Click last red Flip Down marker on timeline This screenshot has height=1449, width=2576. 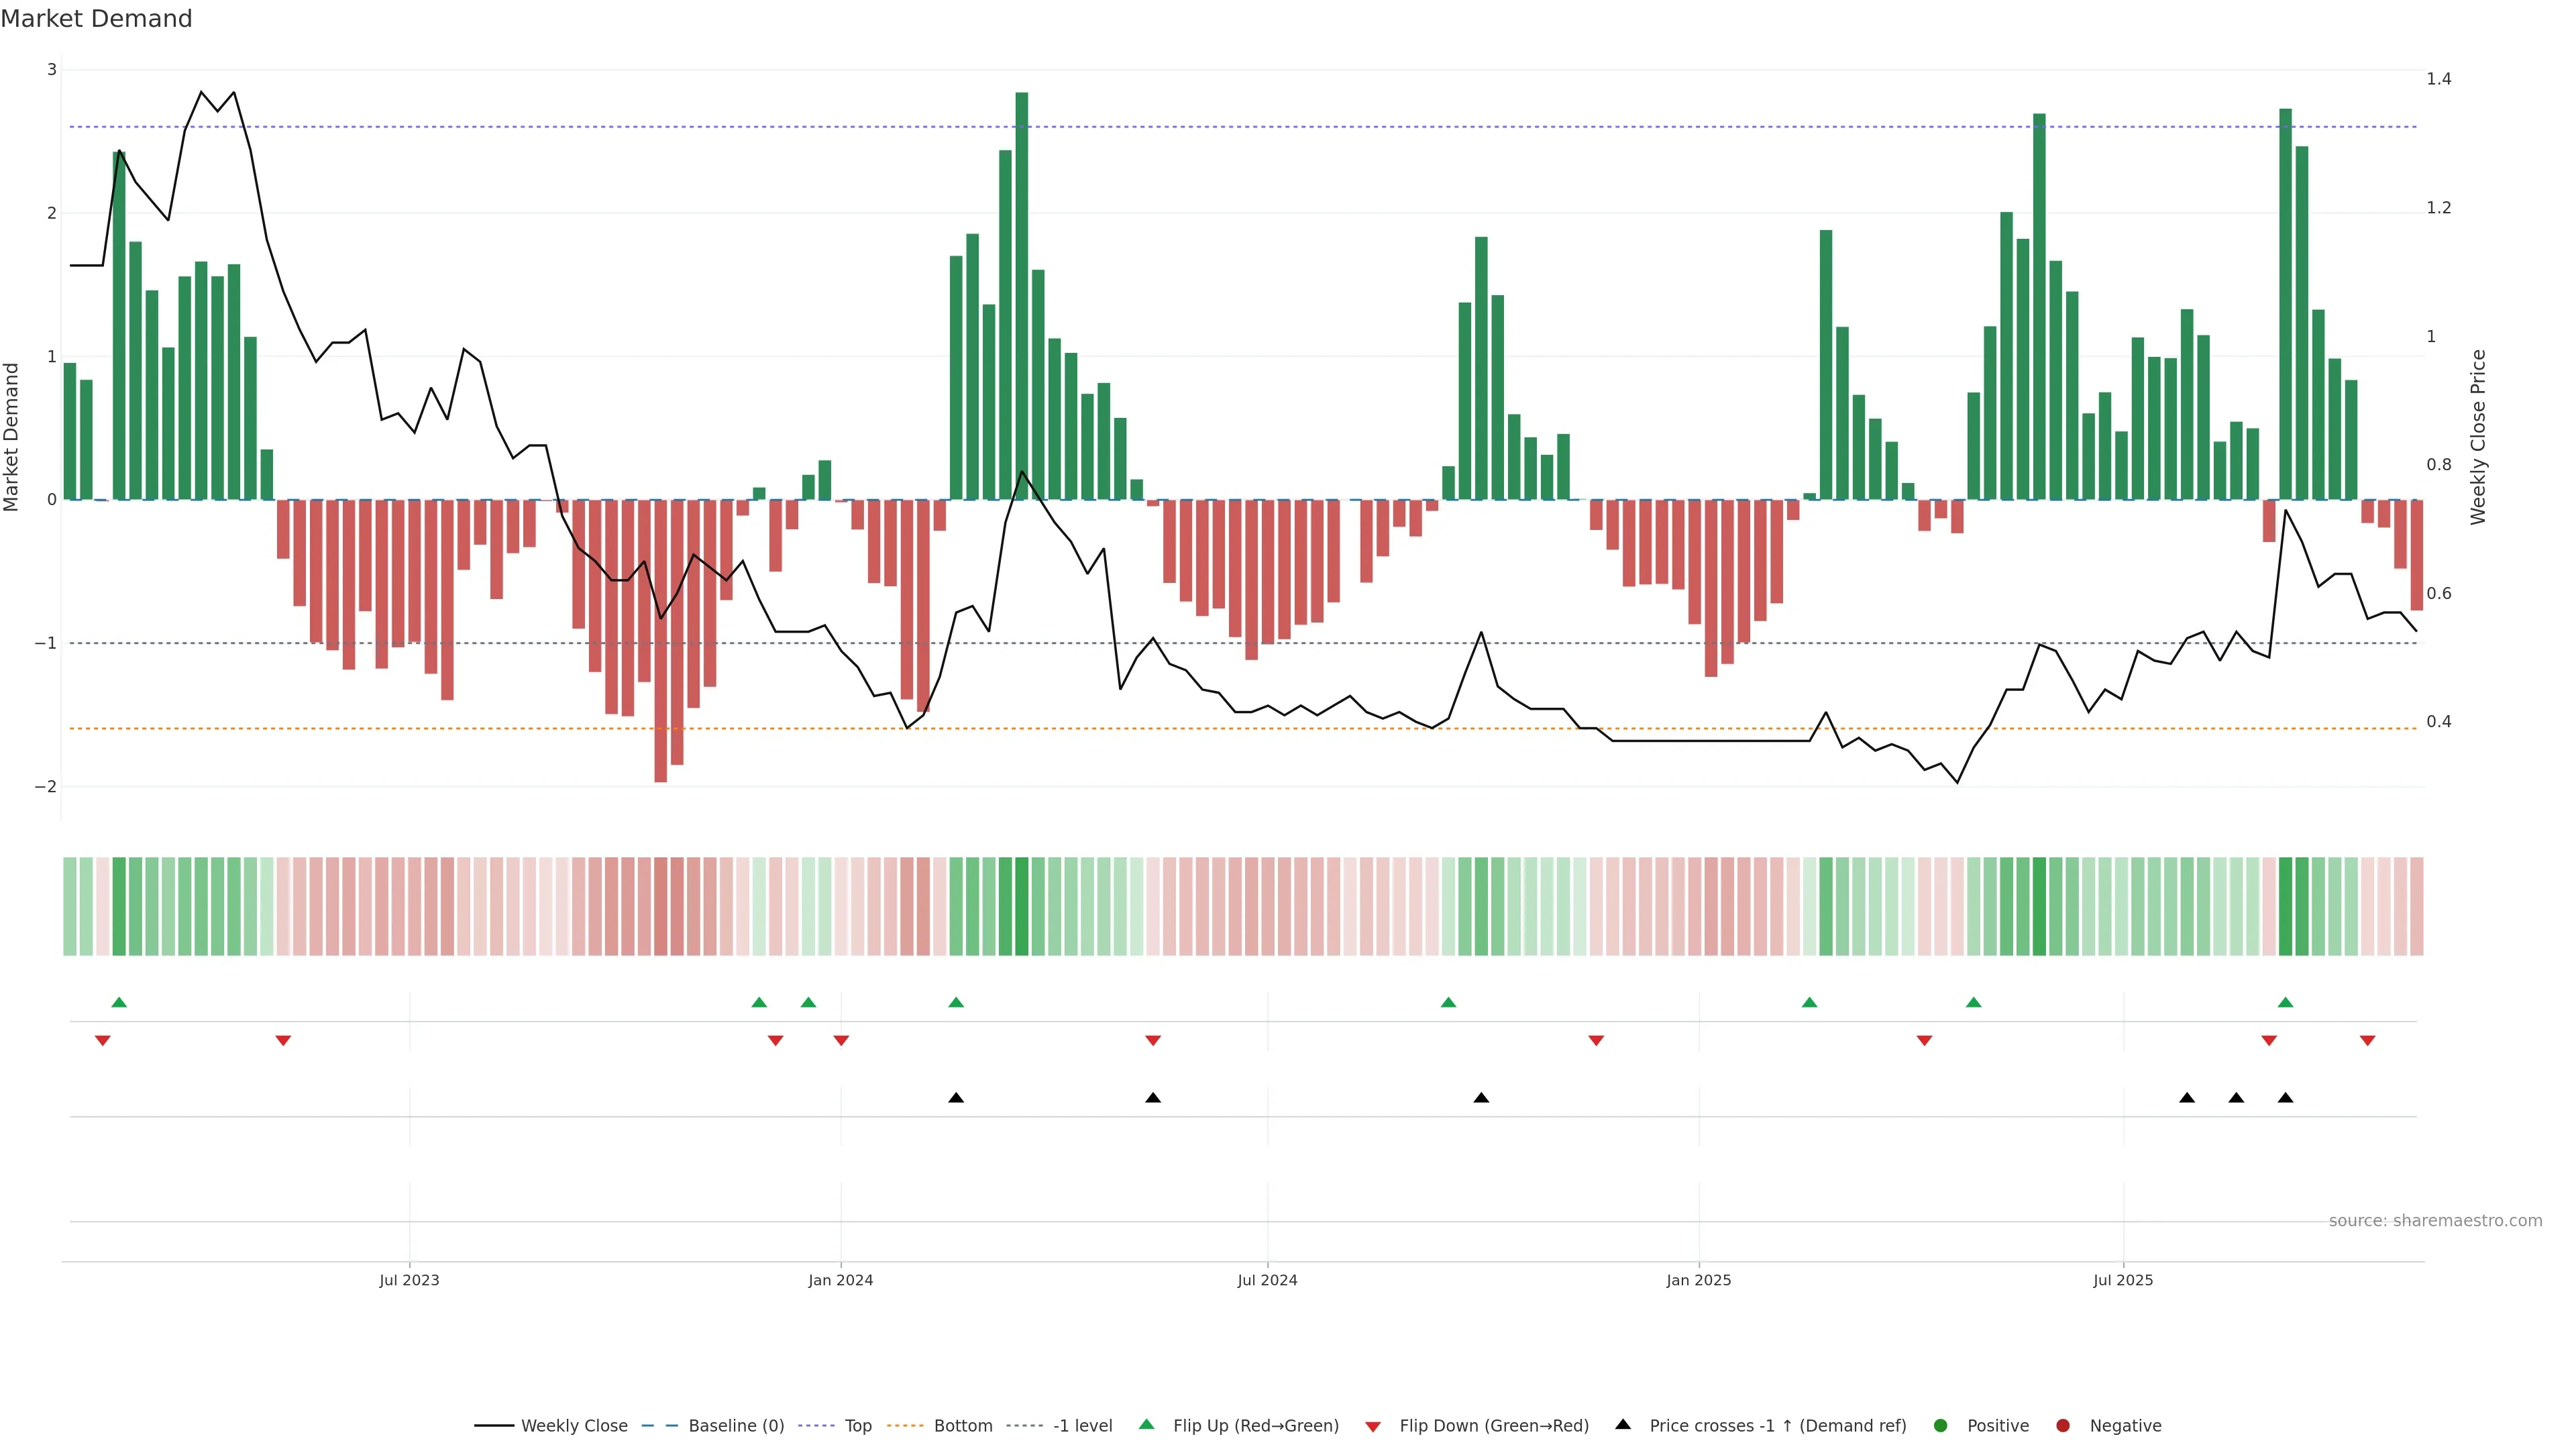point(2367,1041)
